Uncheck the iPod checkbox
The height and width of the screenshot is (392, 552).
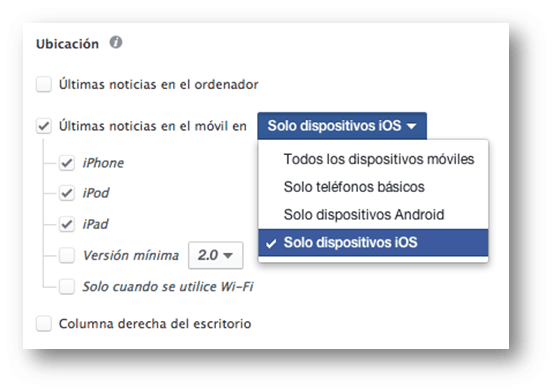pyautogui.click(x=67, y=193)
